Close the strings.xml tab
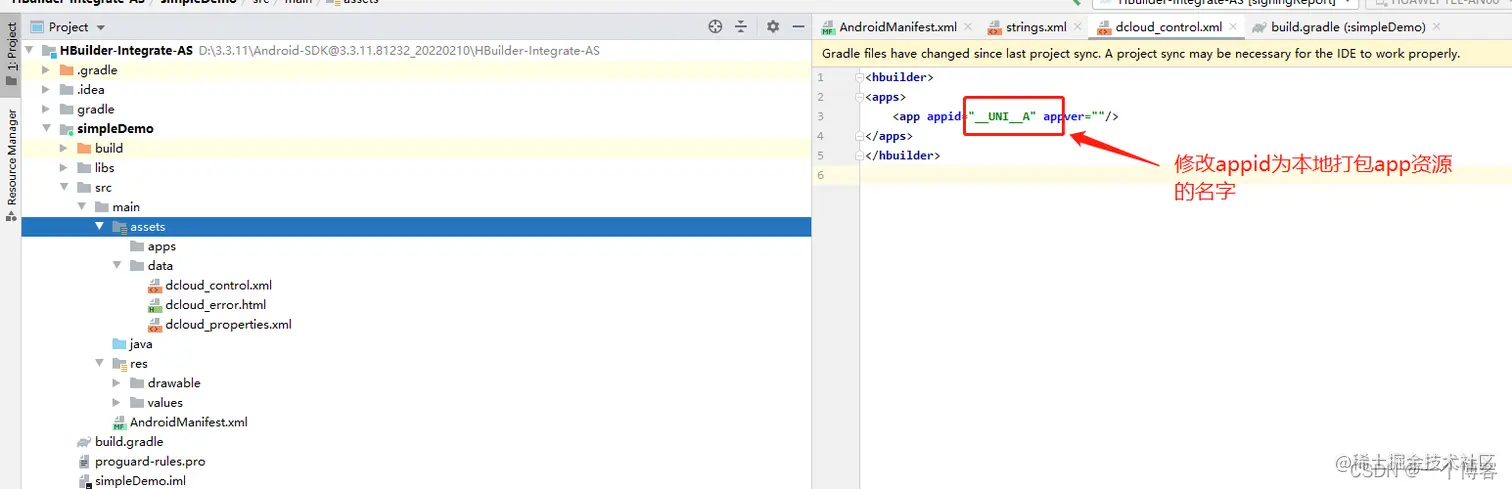Screen dimensions: 1512x489 coord(1077,27)
